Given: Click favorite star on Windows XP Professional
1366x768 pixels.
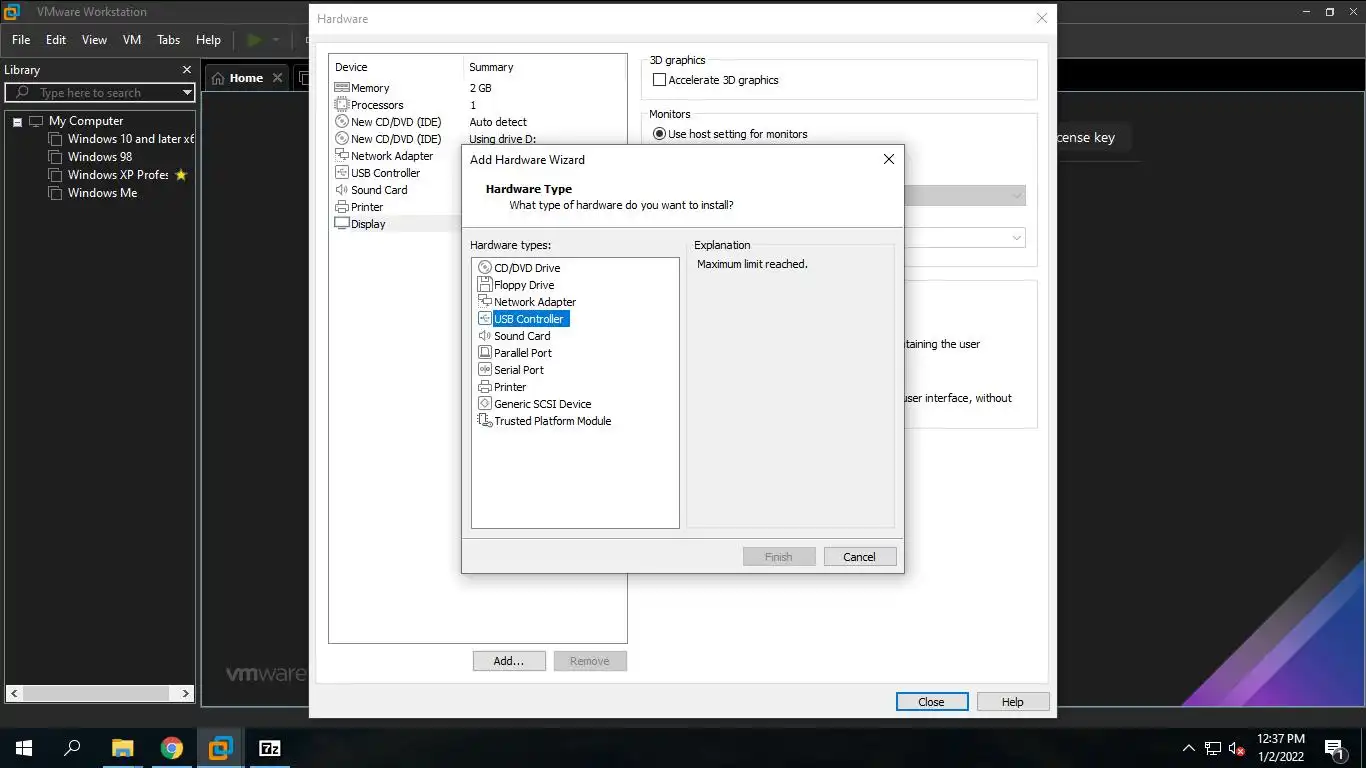Looking at the screenshot, I should 181,175.
